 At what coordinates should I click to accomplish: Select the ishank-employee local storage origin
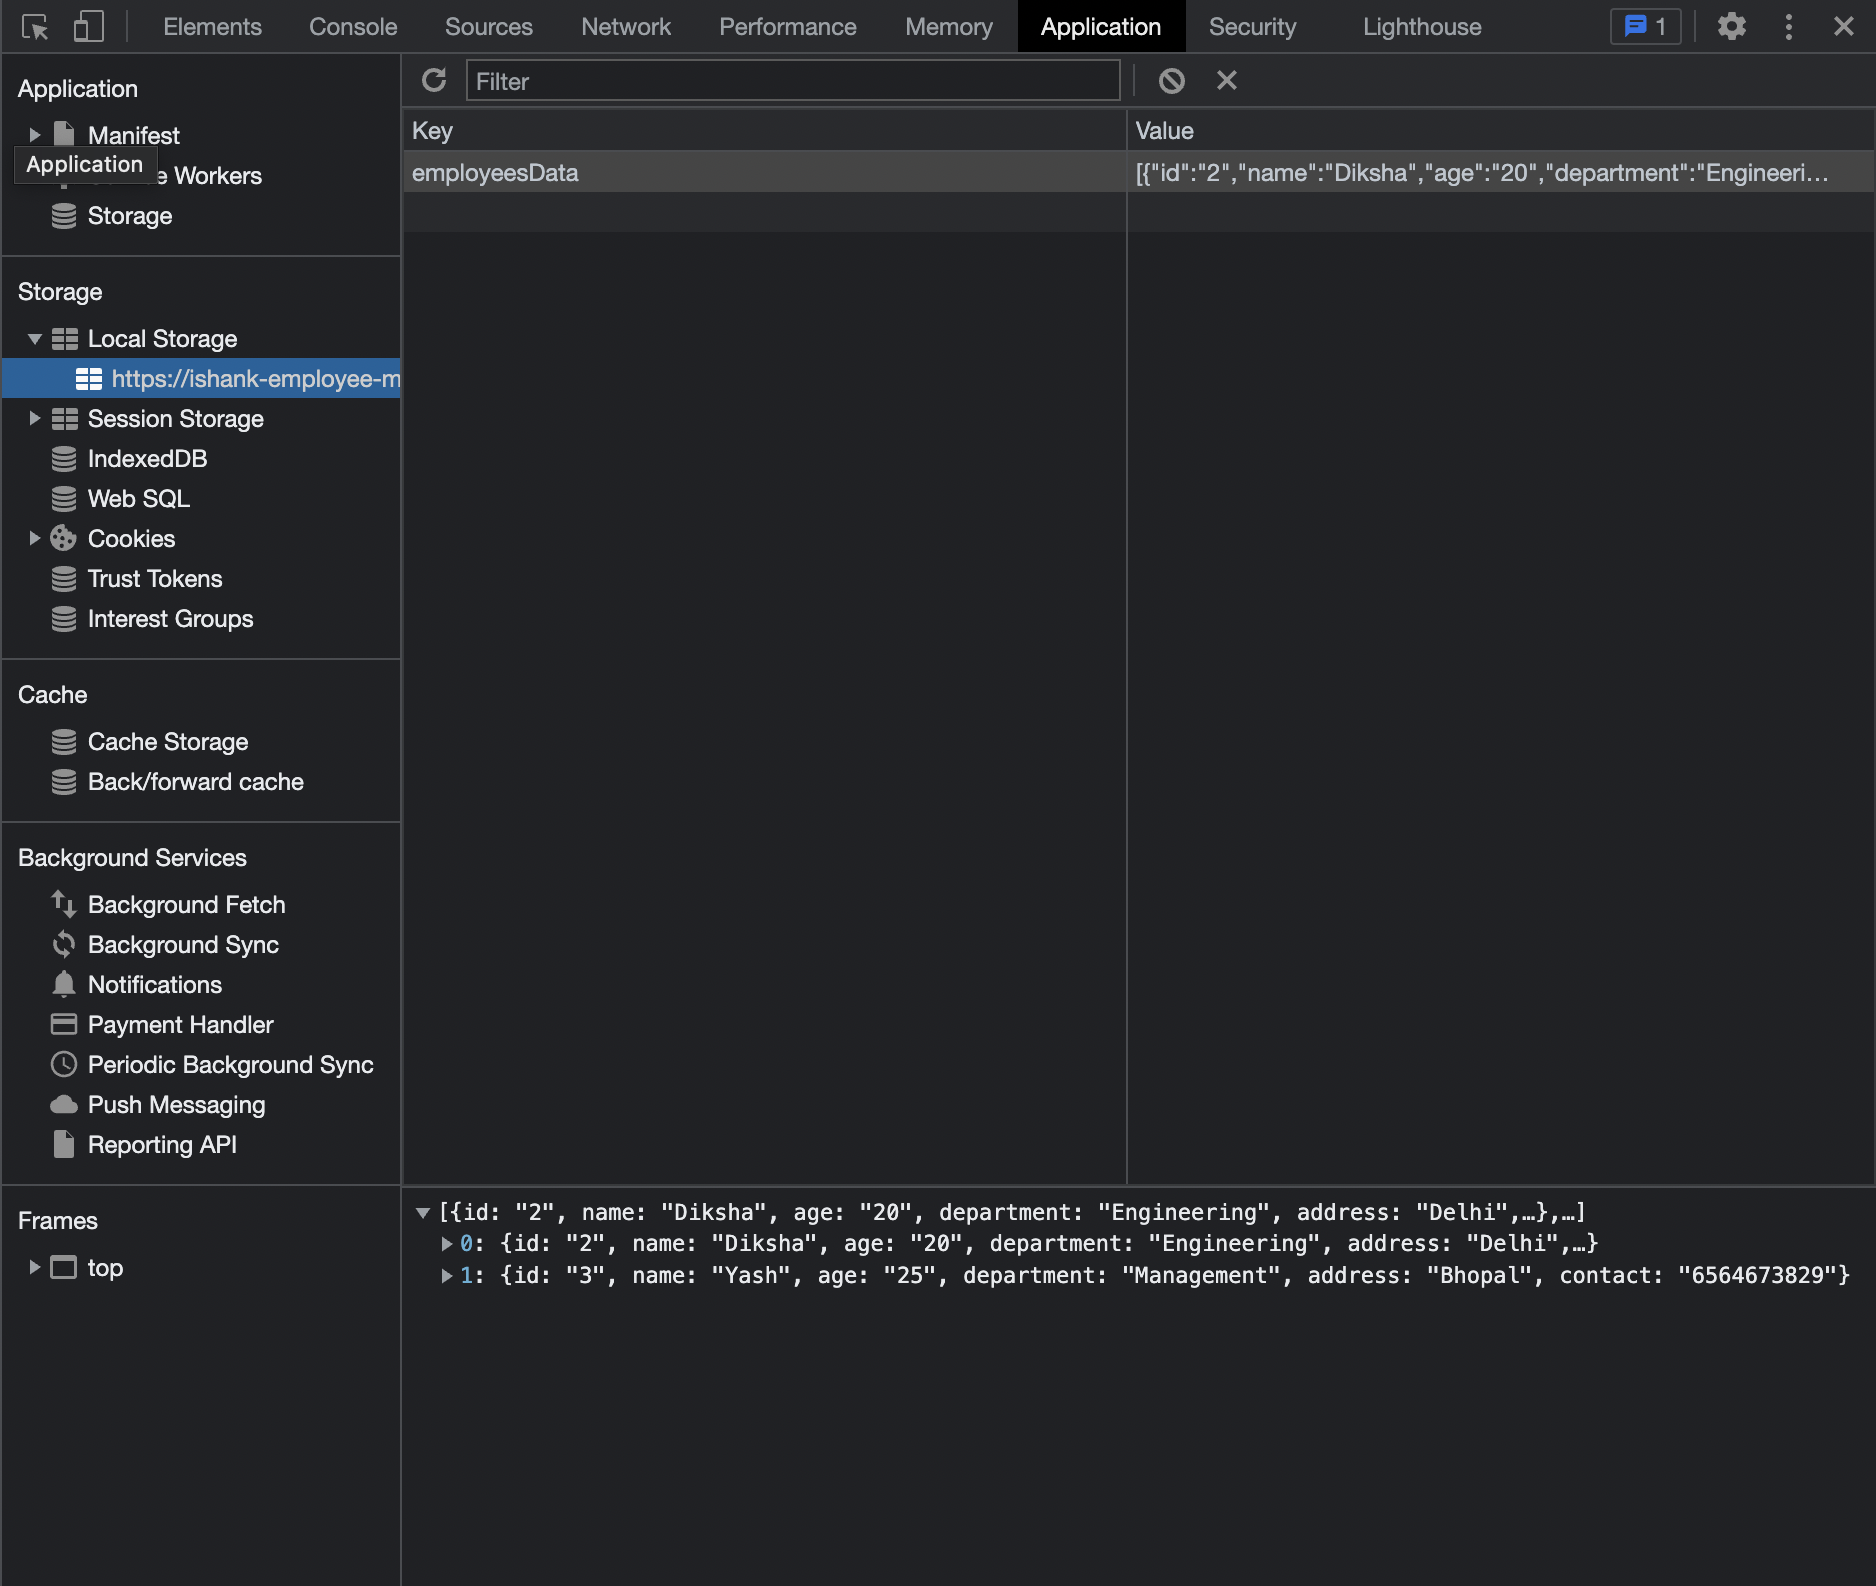click(x=201, y=379)
